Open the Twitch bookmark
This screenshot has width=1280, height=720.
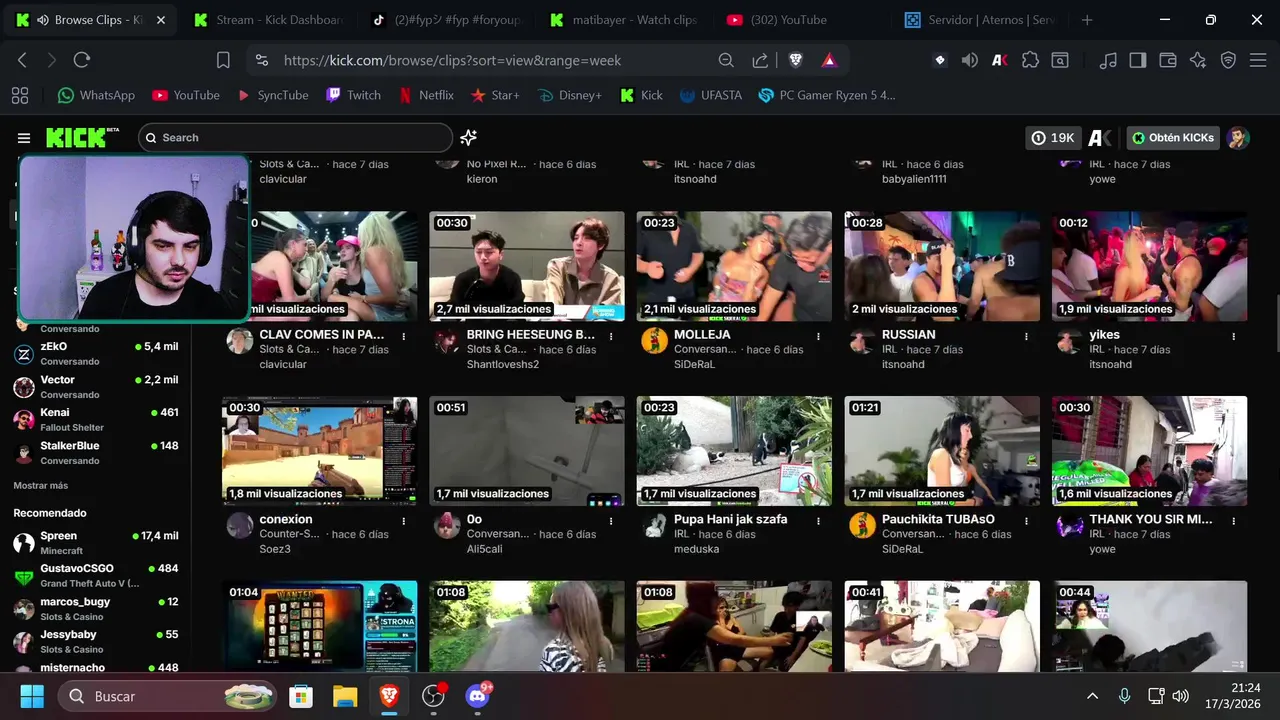click(353, 95)
